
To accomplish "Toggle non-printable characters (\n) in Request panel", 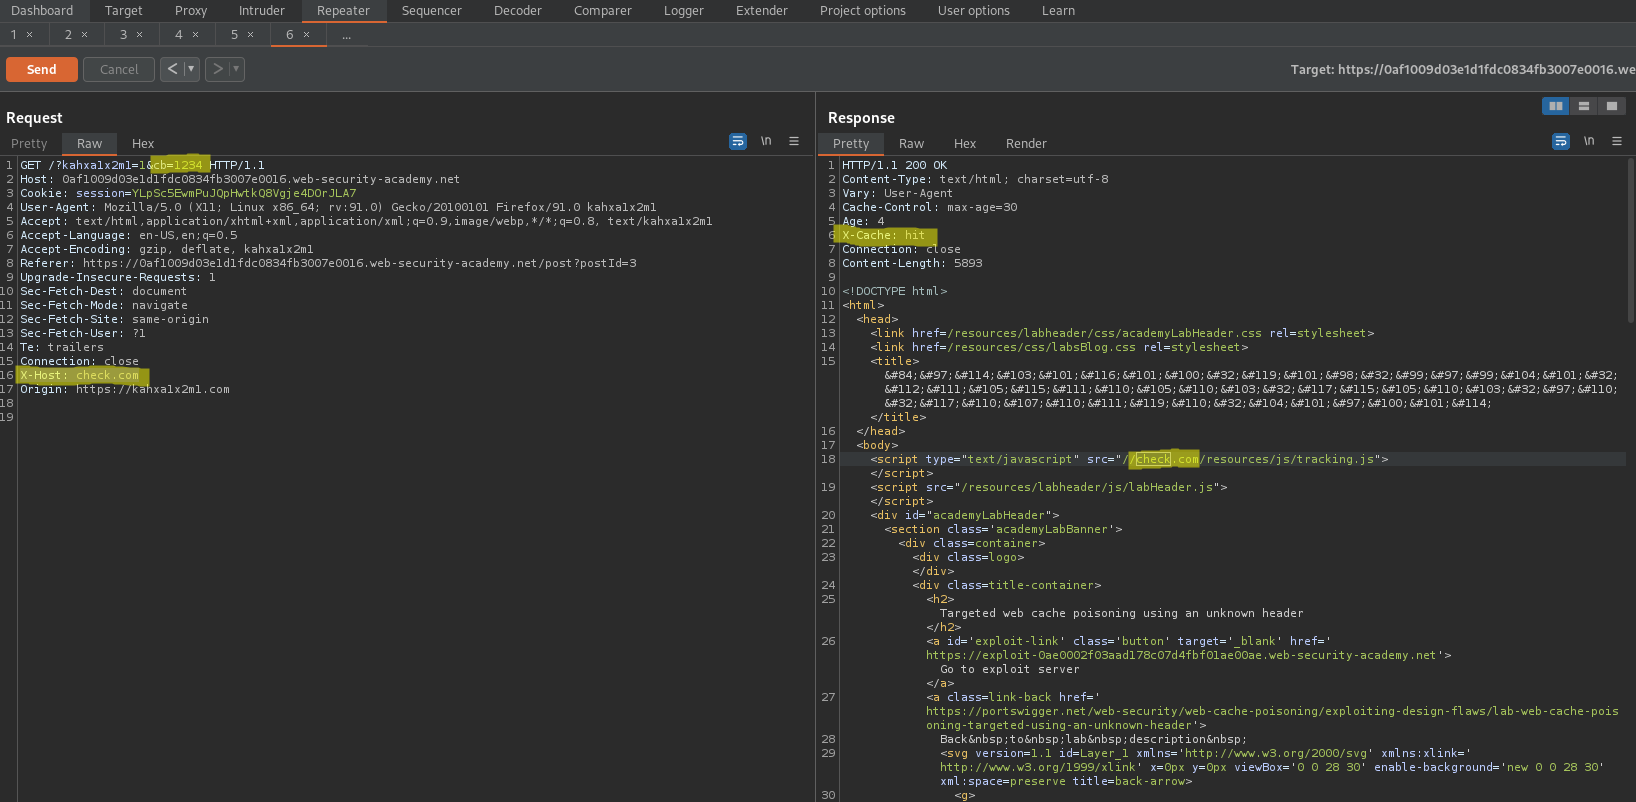I will [x=766, y=141].
